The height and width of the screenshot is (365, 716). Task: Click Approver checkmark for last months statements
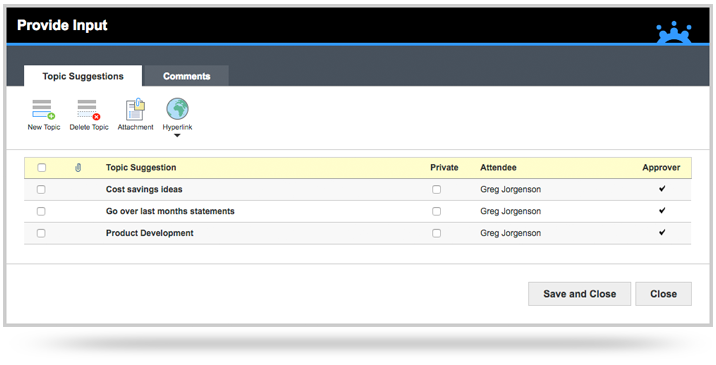[x=662, y=210]
